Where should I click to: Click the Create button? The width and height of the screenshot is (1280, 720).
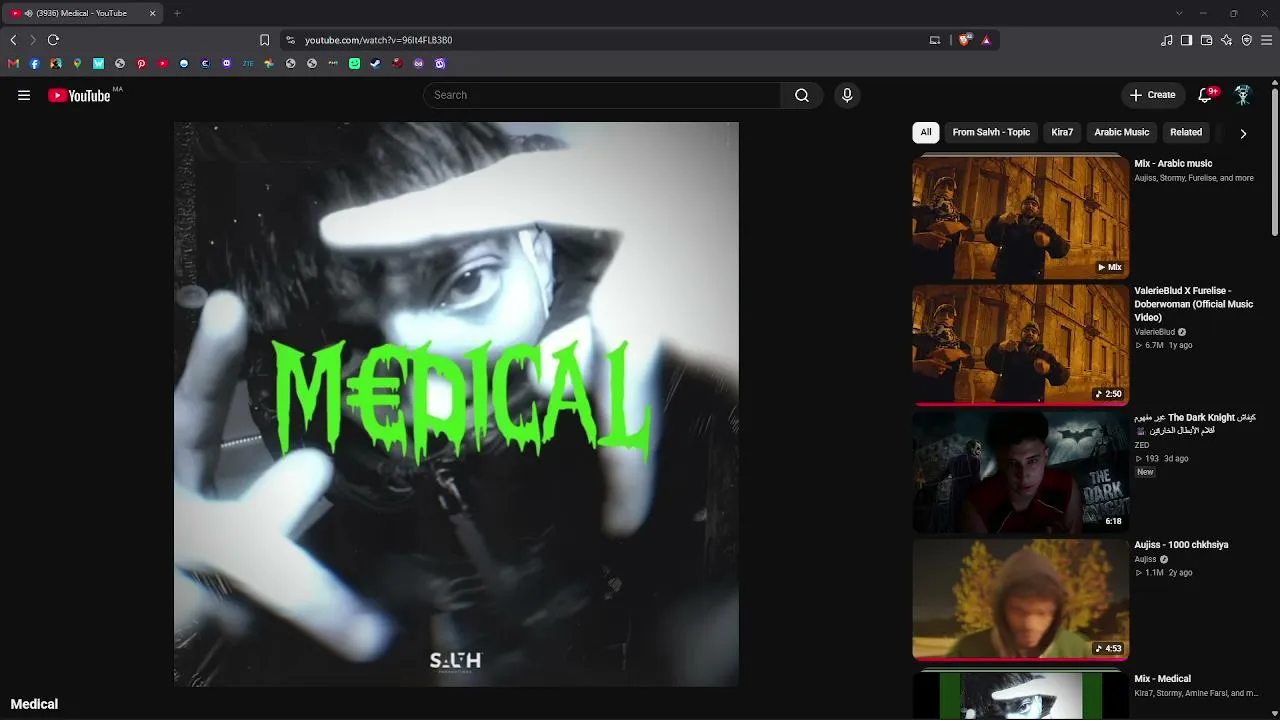pos(1153,95)
